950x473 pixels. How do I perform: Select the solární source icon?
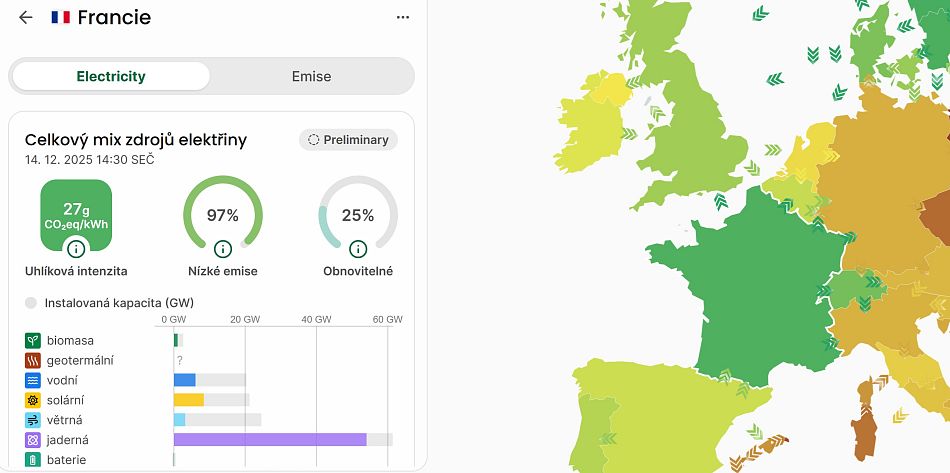[32, 400]
